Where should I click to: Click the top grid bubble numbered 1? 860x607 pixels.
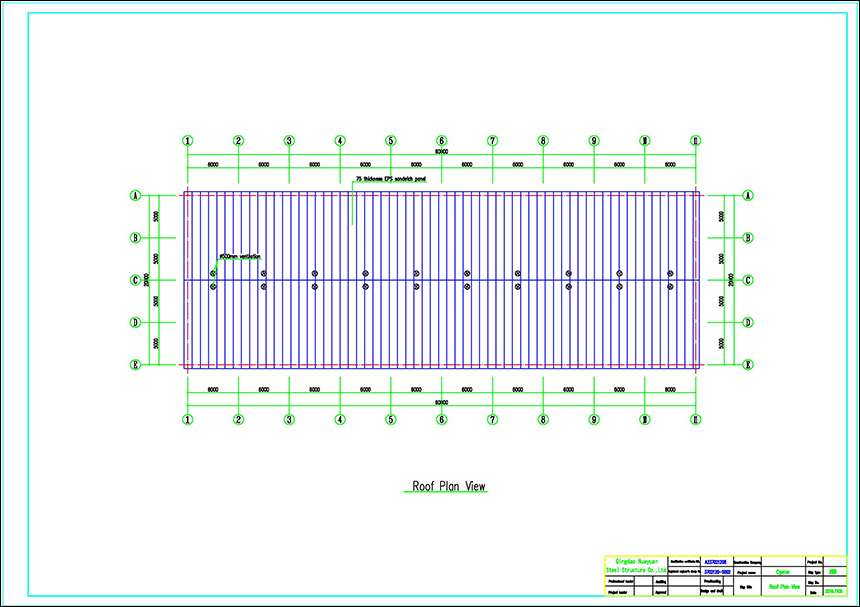(x=187, y=141)
